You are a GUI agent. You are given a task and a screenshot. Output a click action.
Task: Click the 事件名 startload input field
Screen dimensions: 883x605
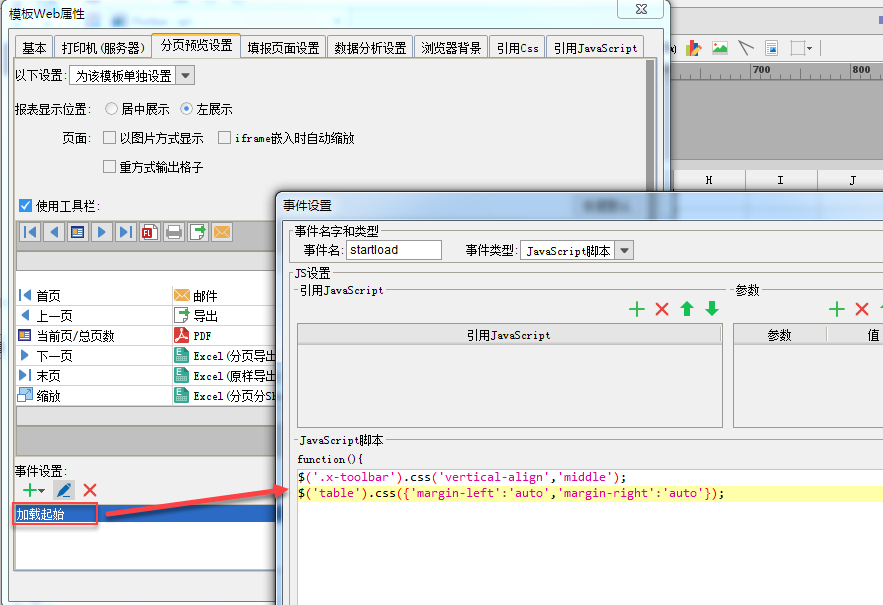pyautogui.click(x=394, y=250)
